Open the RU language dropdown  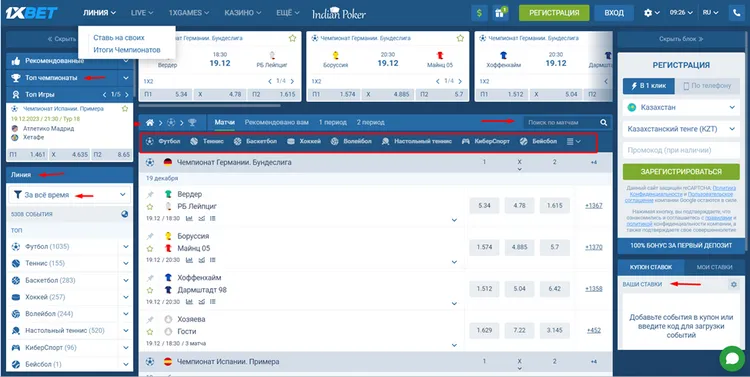[710, 13]
